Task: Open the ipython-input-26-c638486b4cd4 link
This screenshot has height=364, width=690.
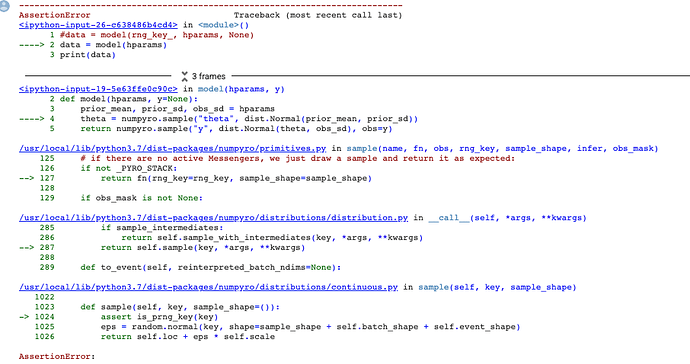Action: (x=98, y=25)
